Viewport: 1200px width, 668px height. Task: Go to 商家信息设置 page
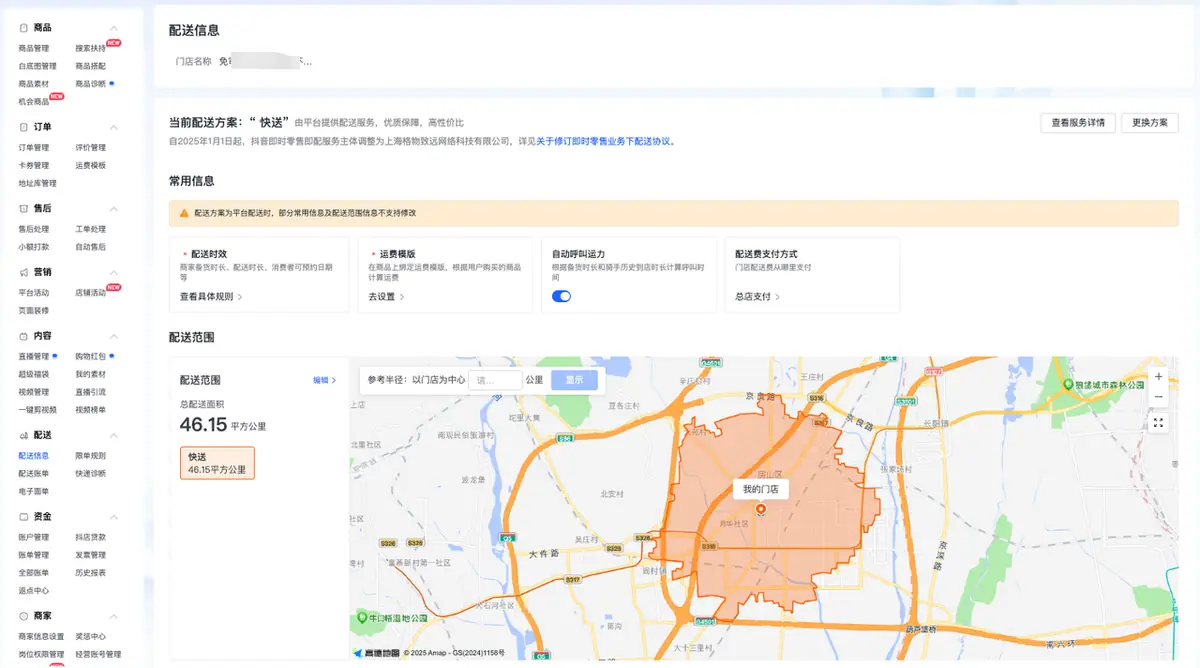[41, 636]
